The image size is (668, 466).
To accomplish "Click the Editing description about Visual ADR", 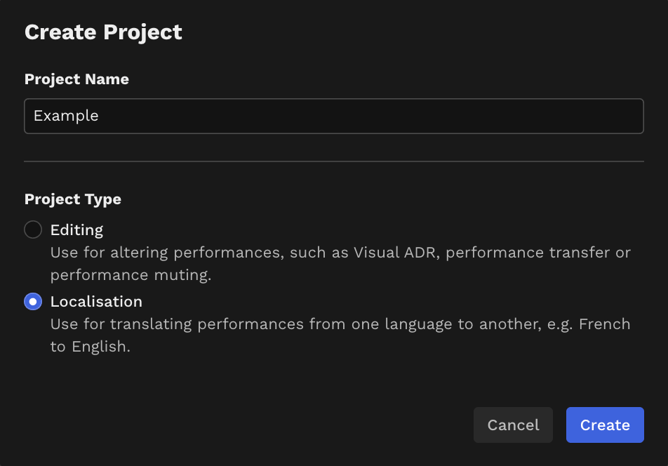I will [x=340, y=264].
